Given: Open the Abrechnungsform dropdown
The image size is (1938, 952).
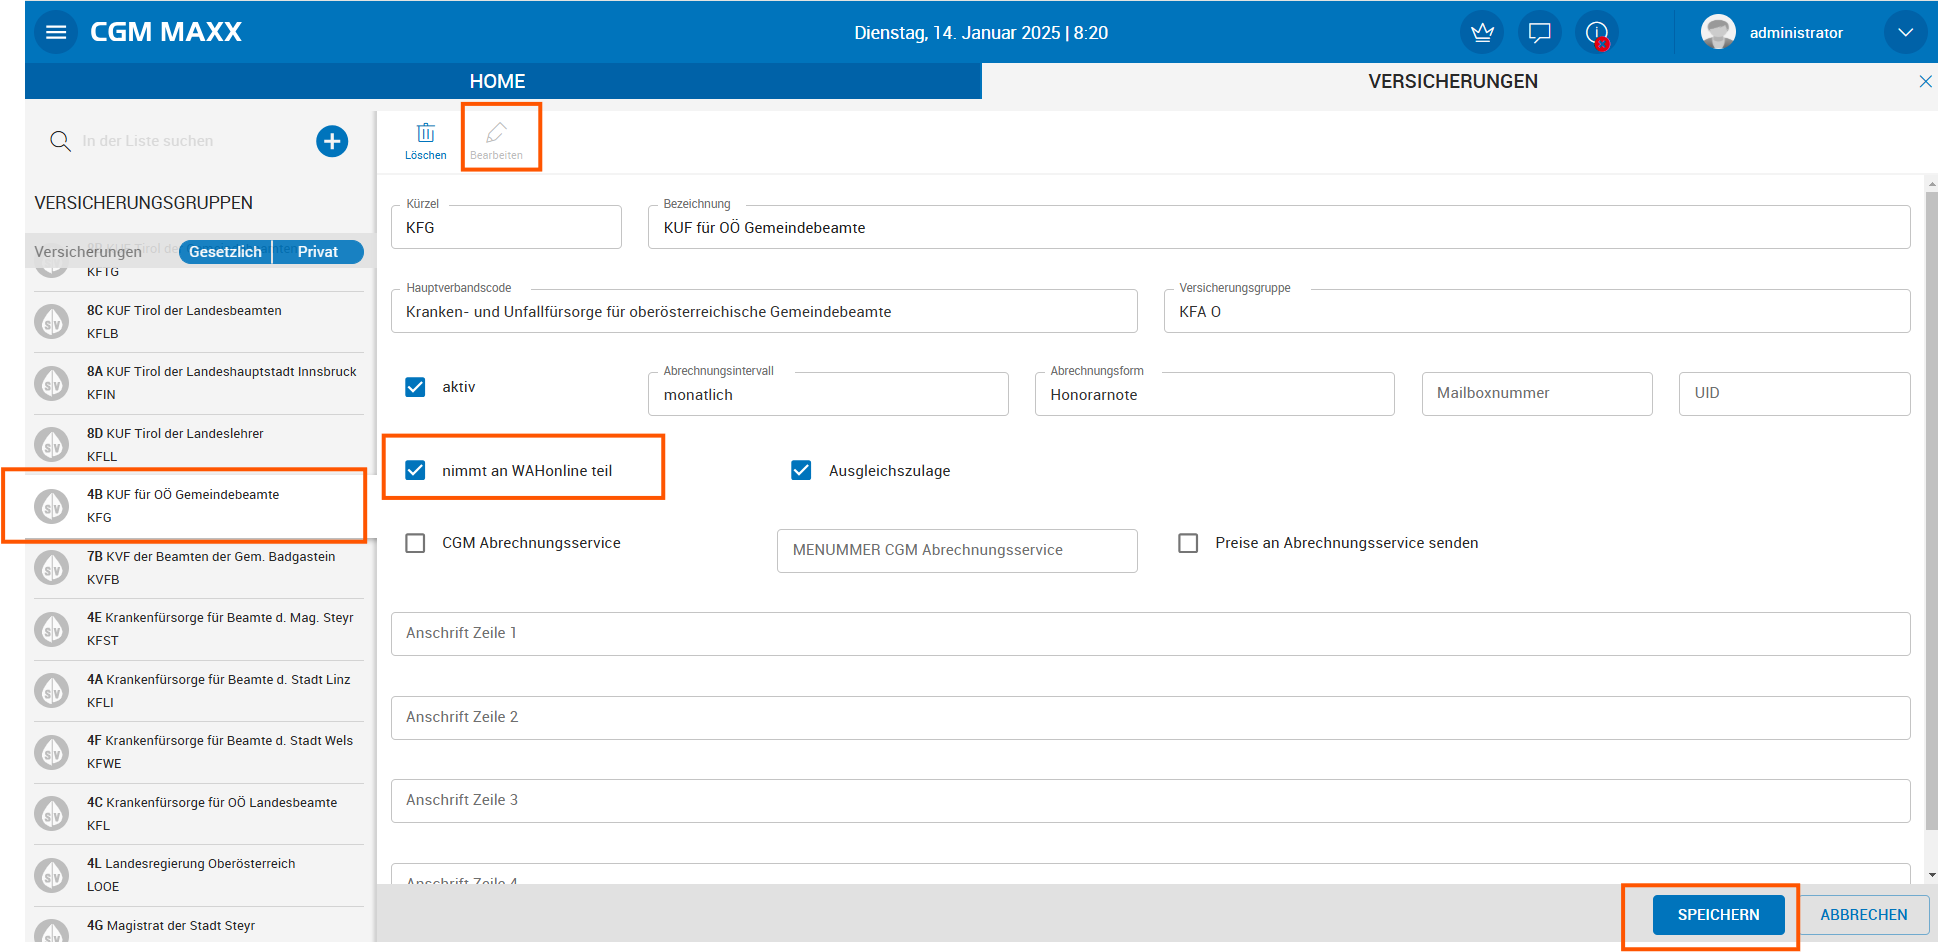Looking at the screenshot, I should [x=1214, y=394].
